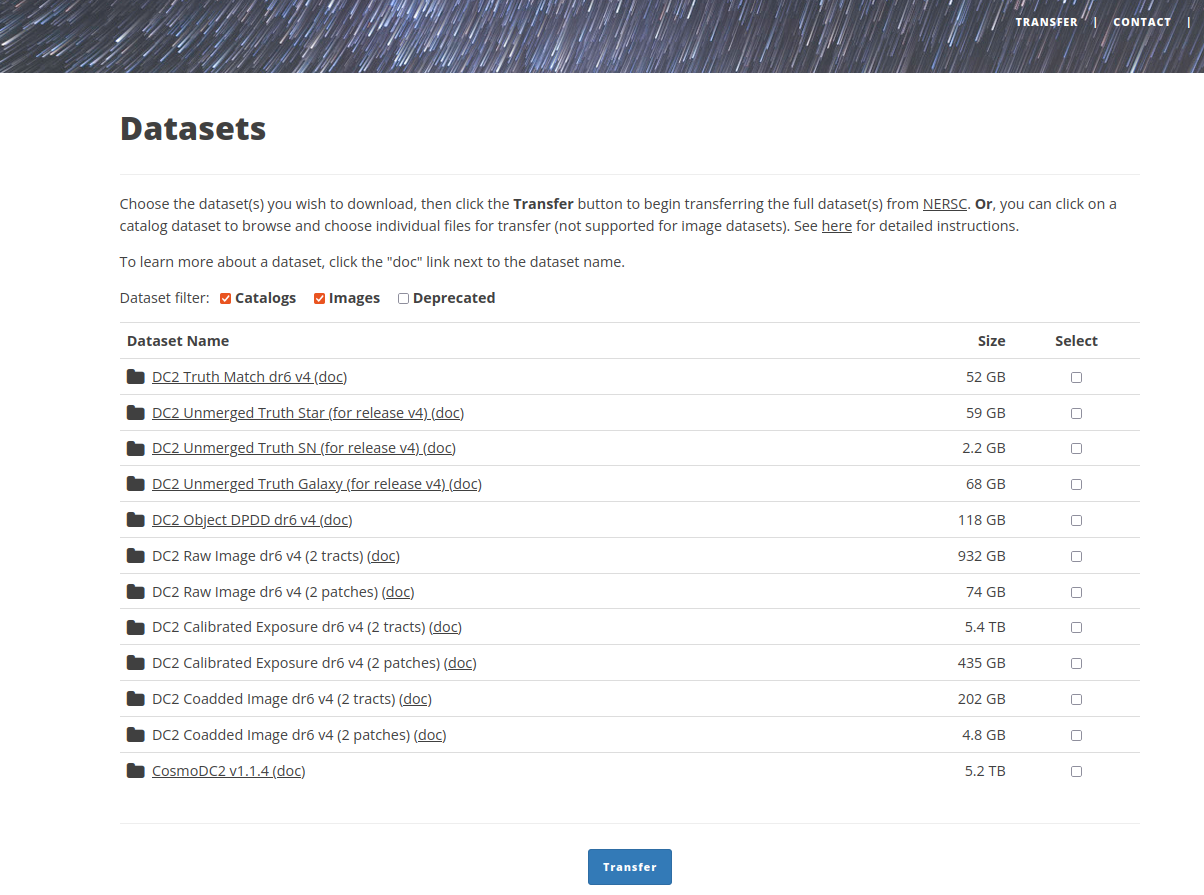Tick checkbox for DC2 Object DPDD 118 GB
1204x895 pixels.
[x=1076, y=520]
